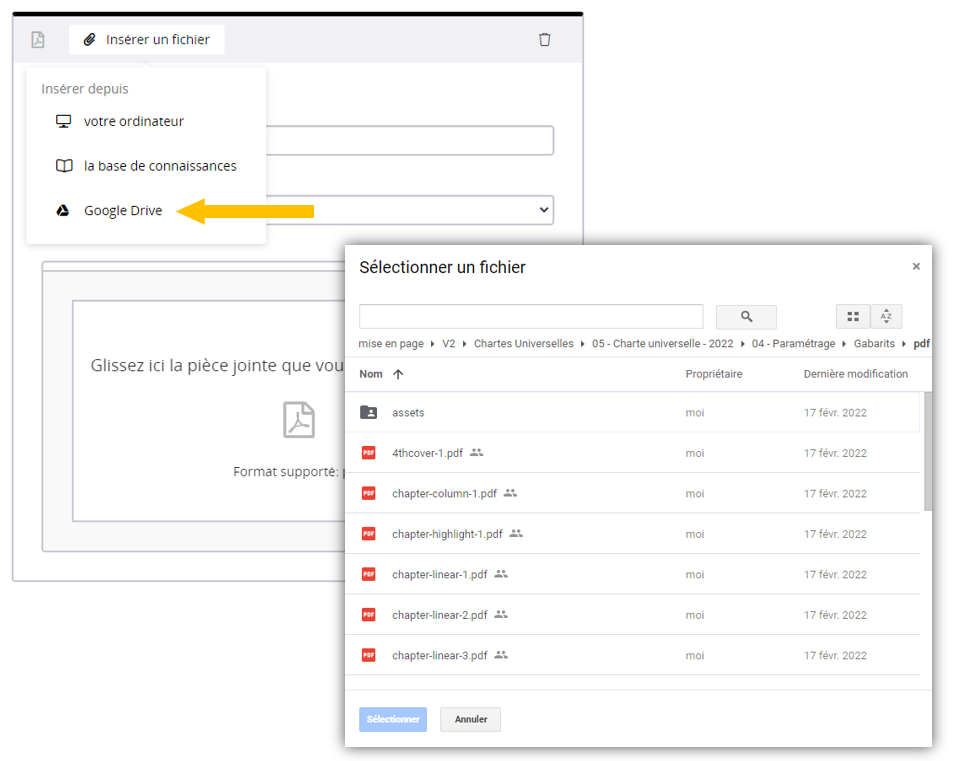This screenshot has width=954, height=761.
Task: Choose la base de connaissances option
Action: (160, 166)
